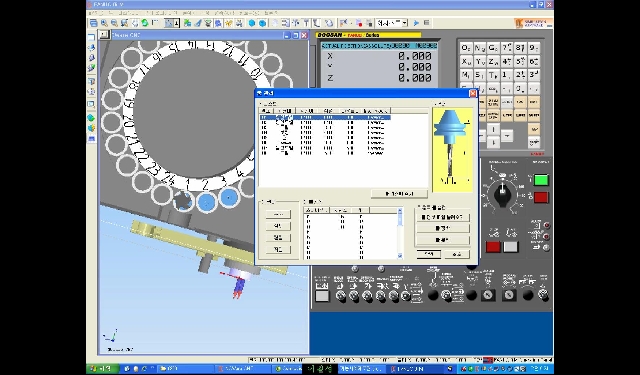
Task: Toggle the large red button below the knob
Action: pyautogui.click(x=493, y=246)
